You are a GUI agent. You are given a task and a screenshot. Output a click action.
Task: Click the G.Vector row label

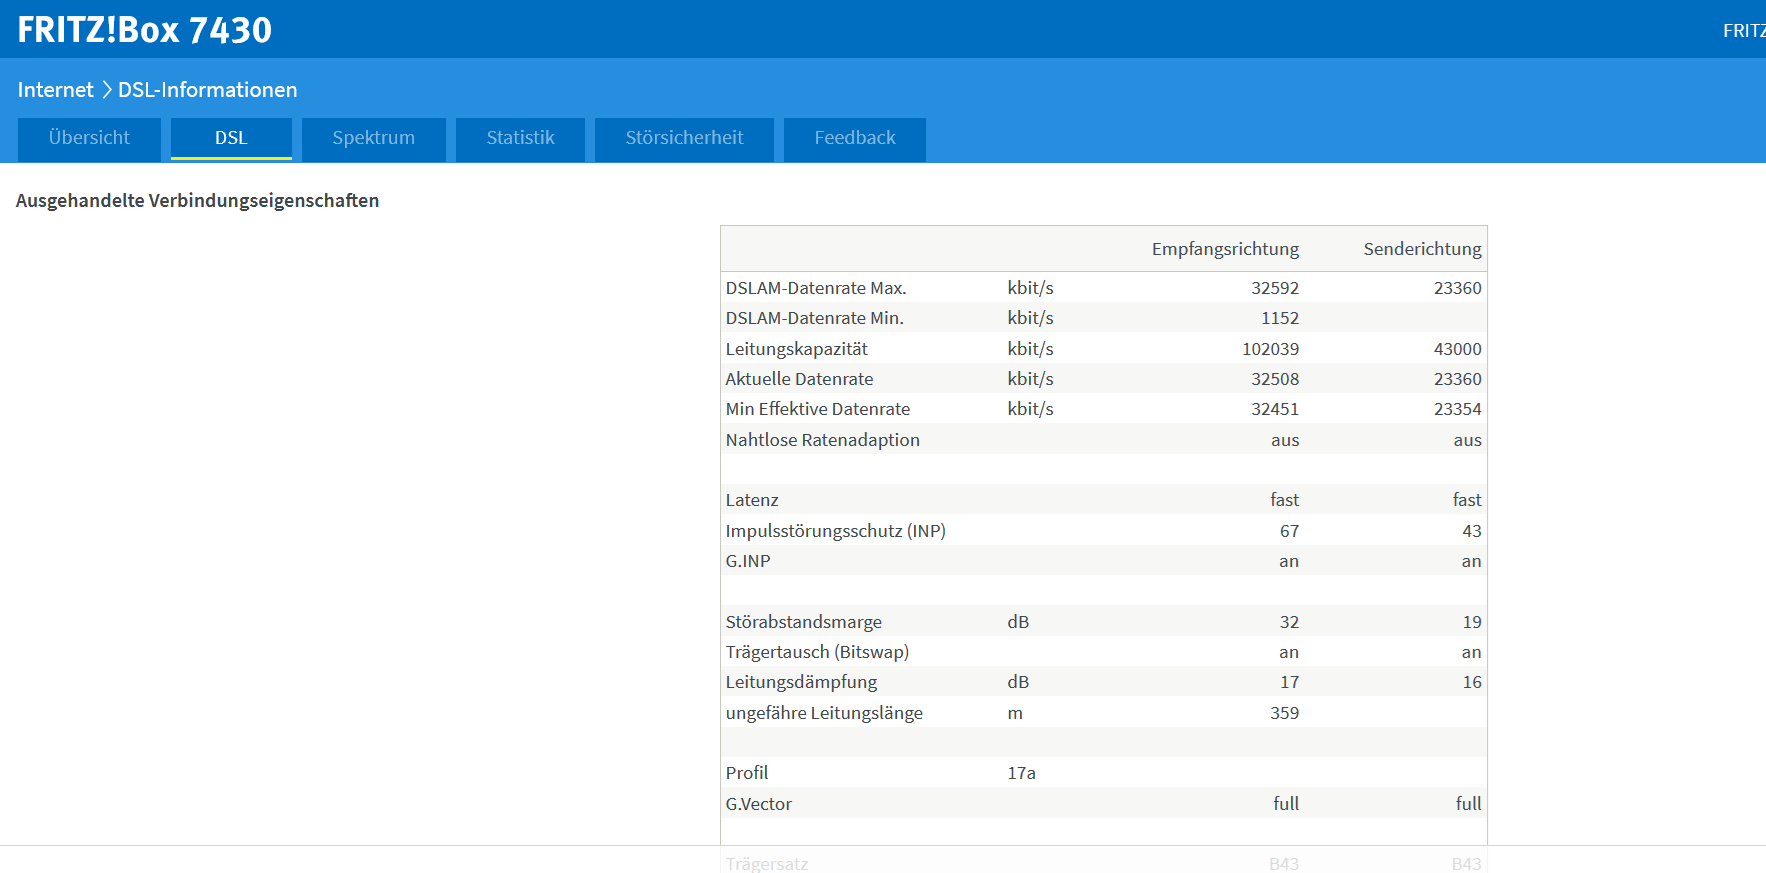(758, 804)
